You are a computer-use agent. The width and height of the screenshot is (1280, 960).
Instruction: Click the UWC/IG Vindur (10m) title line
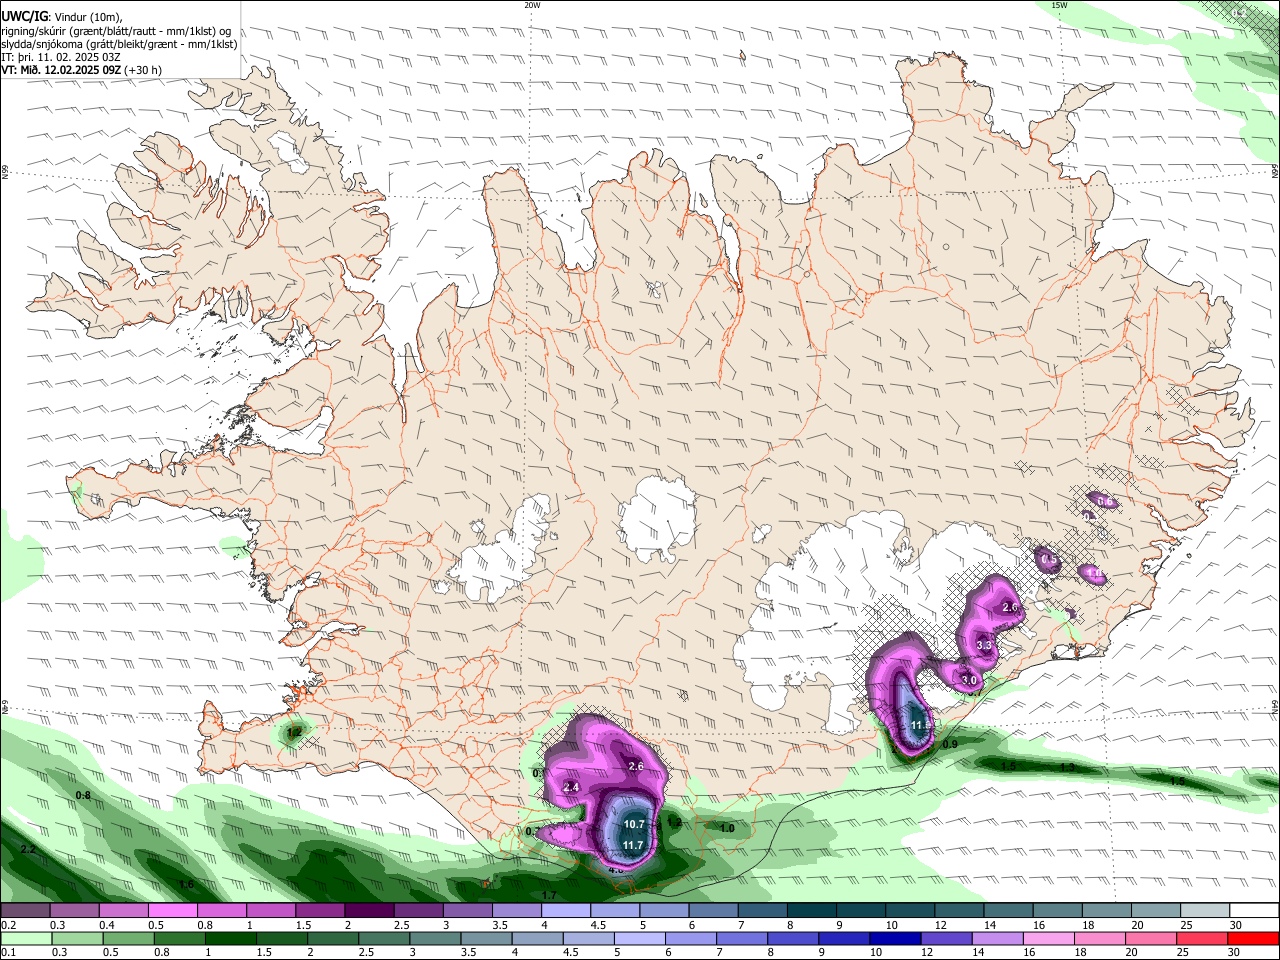(61, 17)
